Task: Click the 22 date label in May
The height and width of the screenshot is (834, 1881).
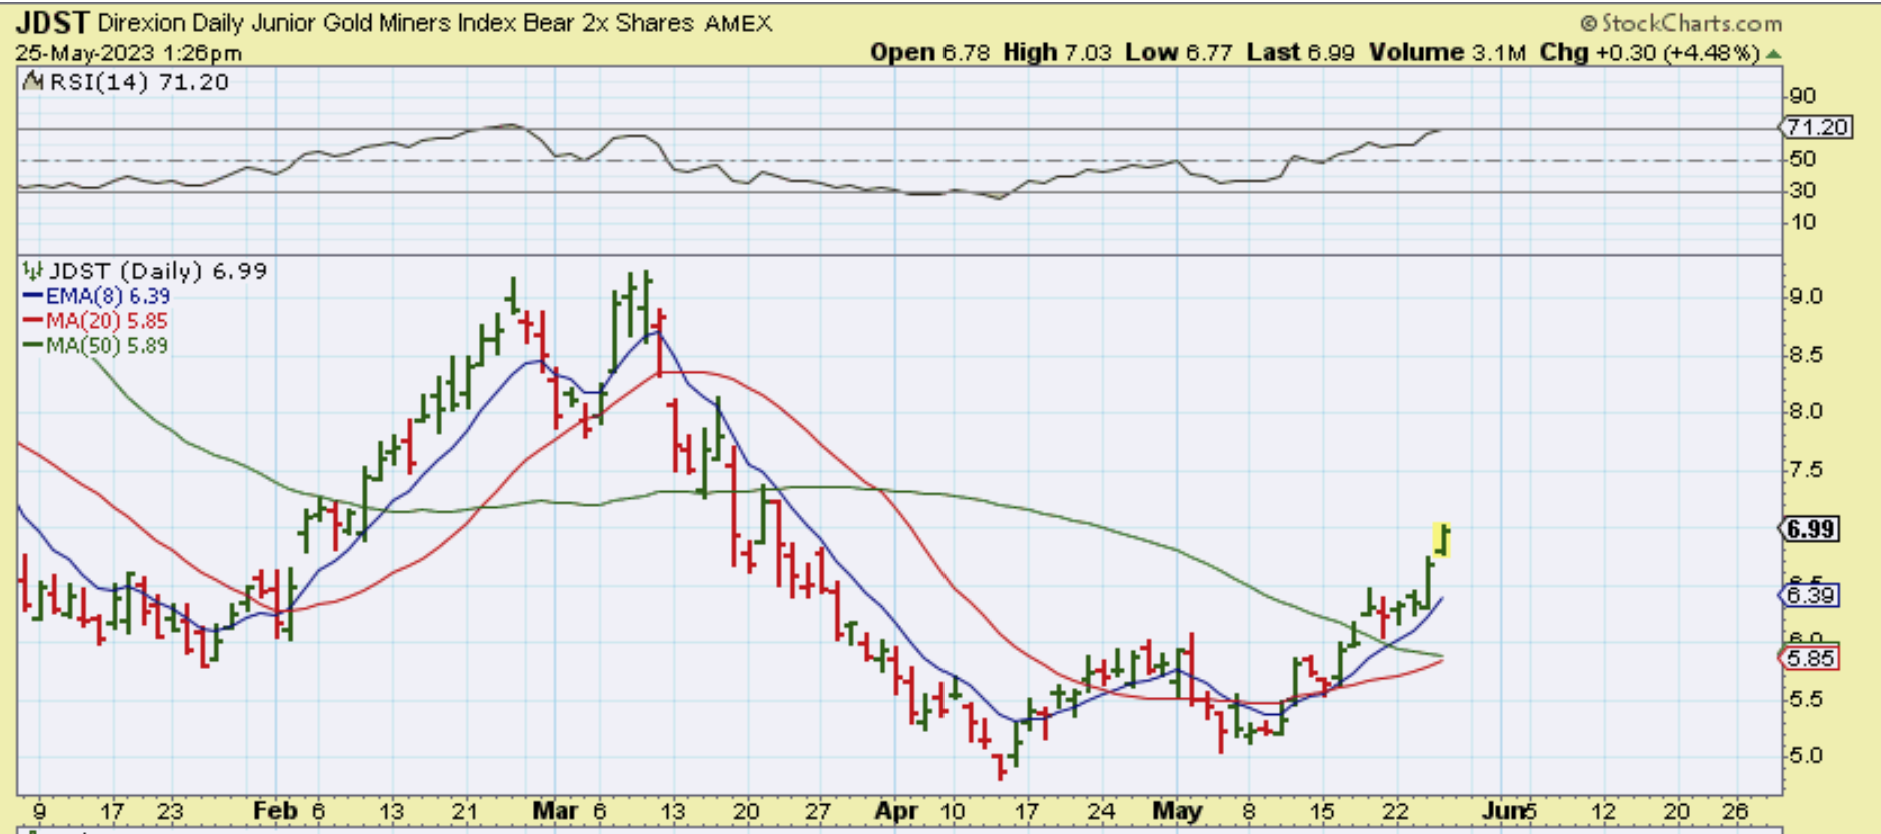Action: click(1395, 811)
